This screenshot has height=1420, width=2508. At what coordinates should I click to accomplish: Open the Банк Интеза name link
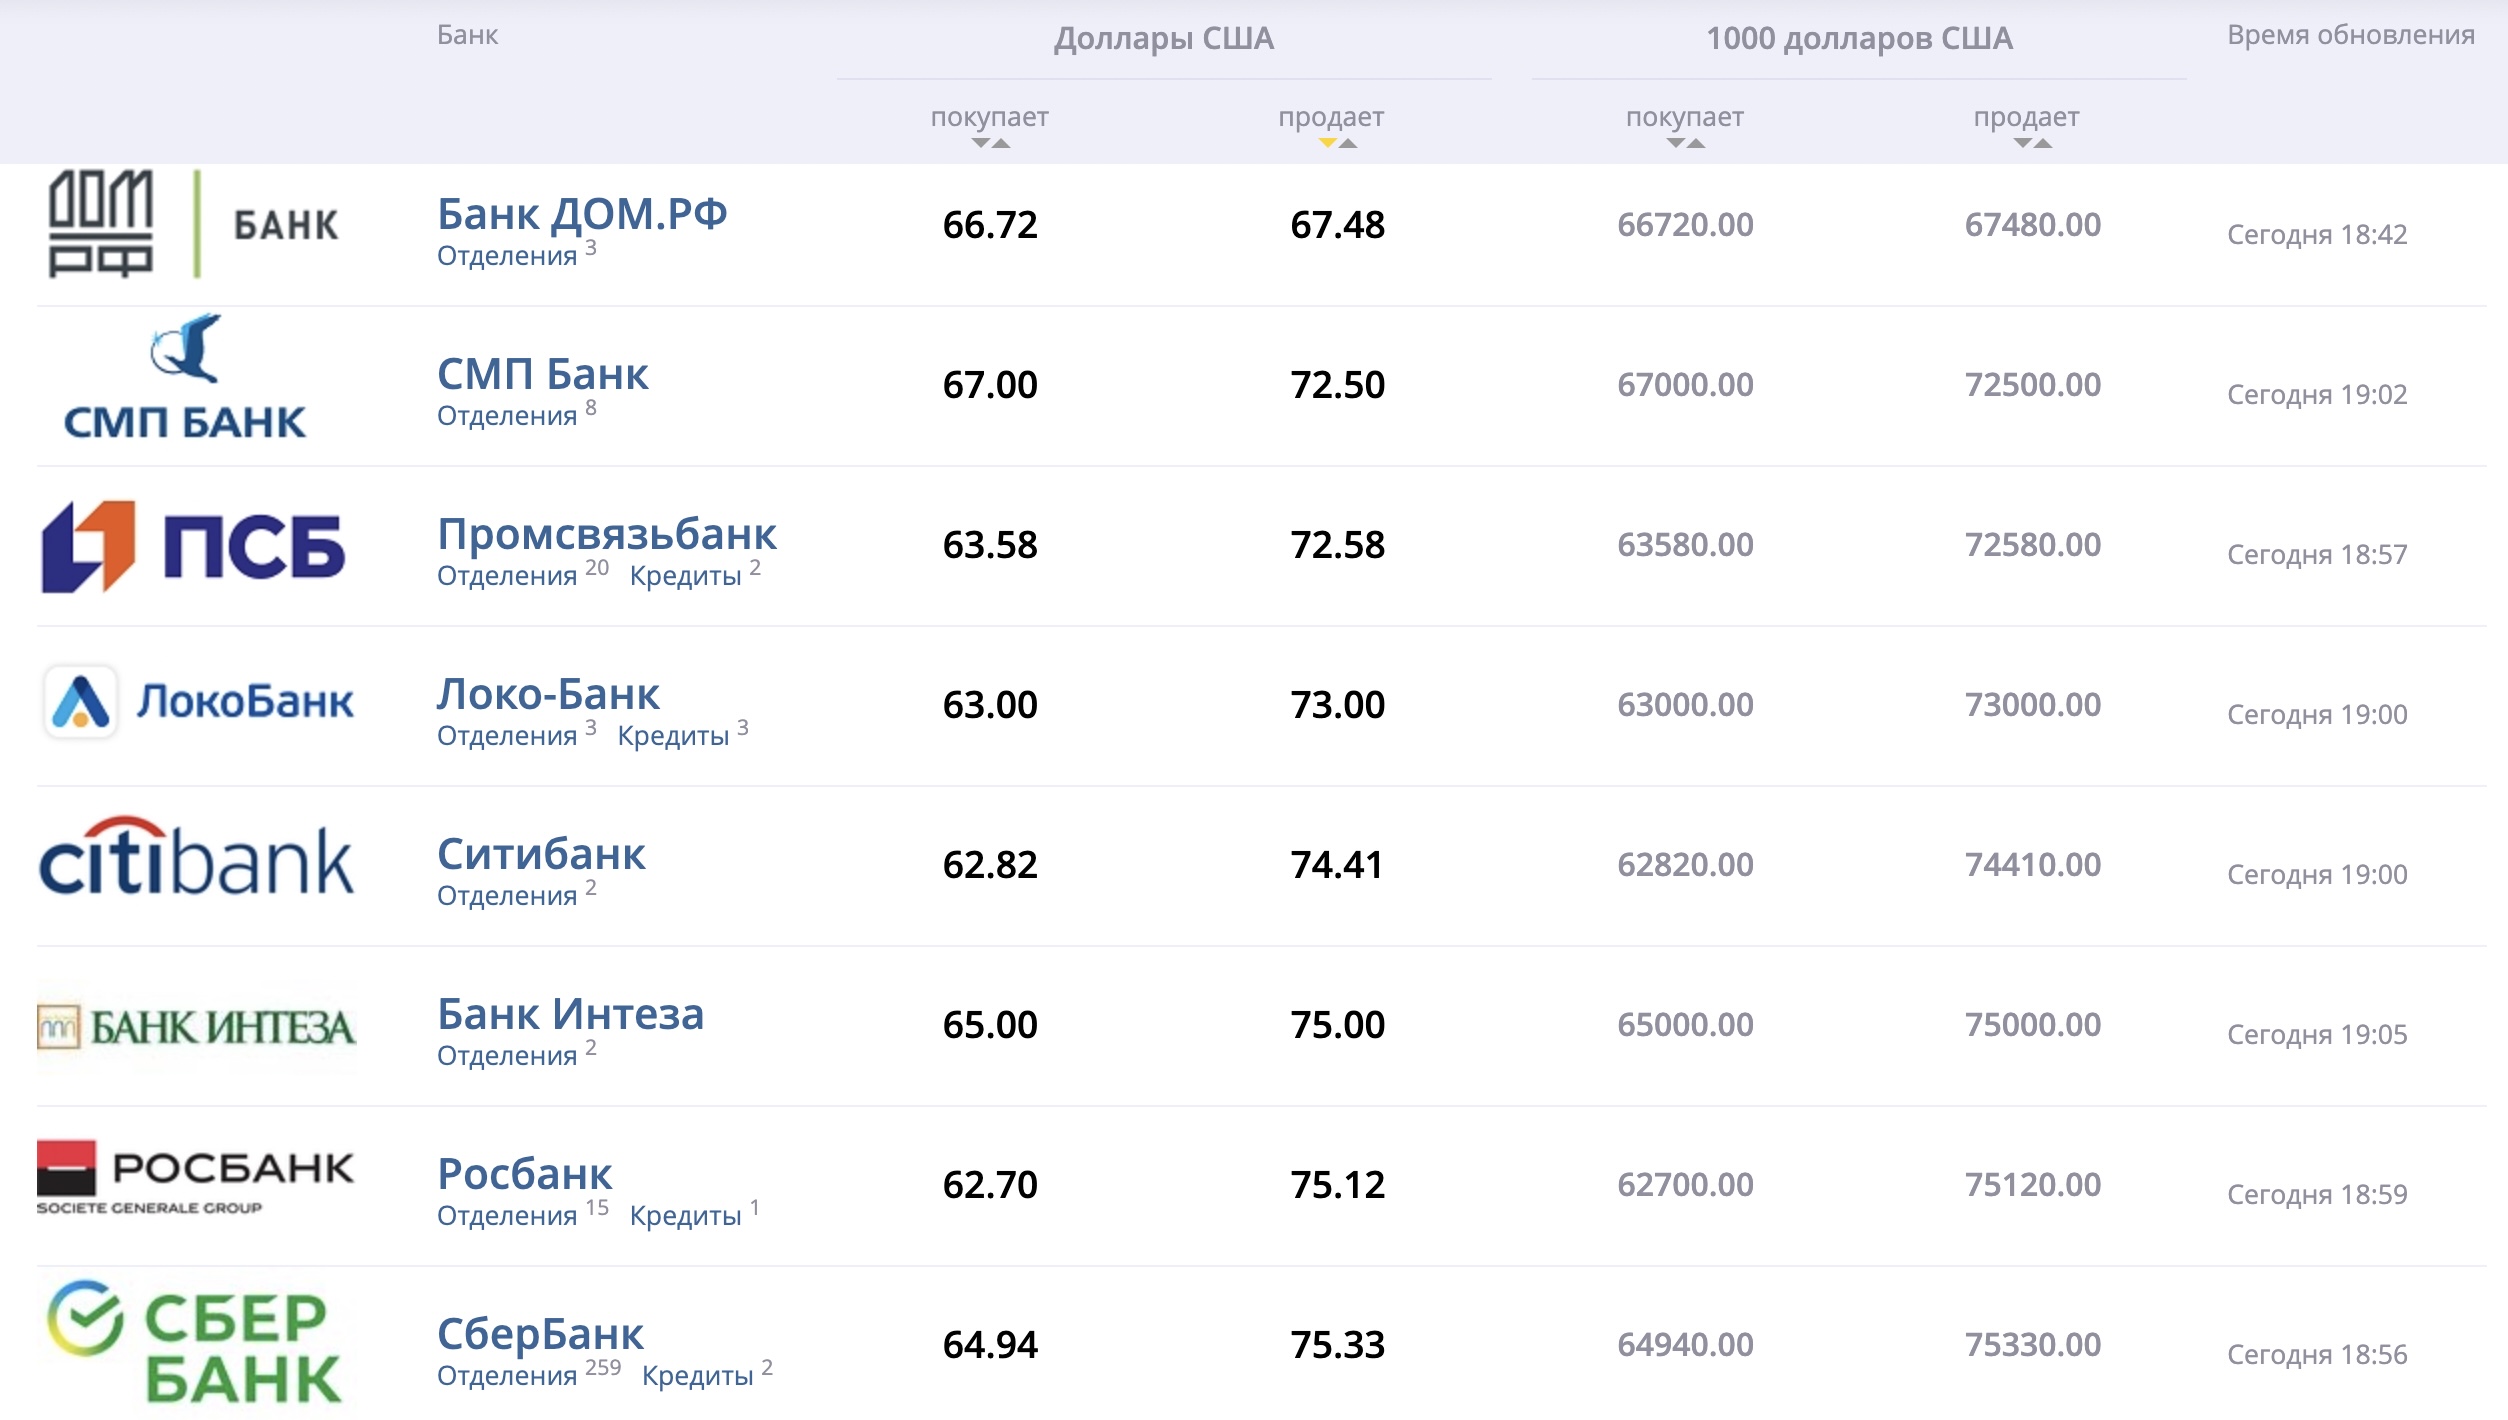point(571,1014)
